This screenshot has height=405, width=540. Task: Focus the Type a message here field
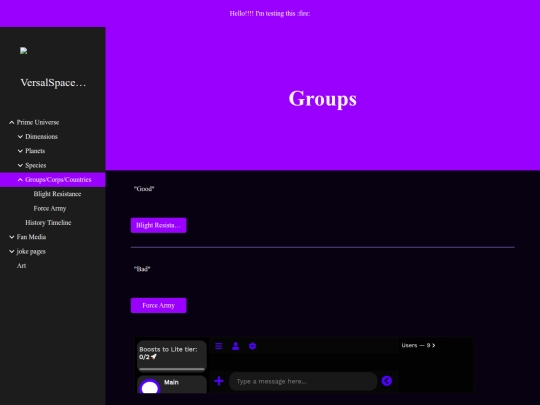coord(303,381)
